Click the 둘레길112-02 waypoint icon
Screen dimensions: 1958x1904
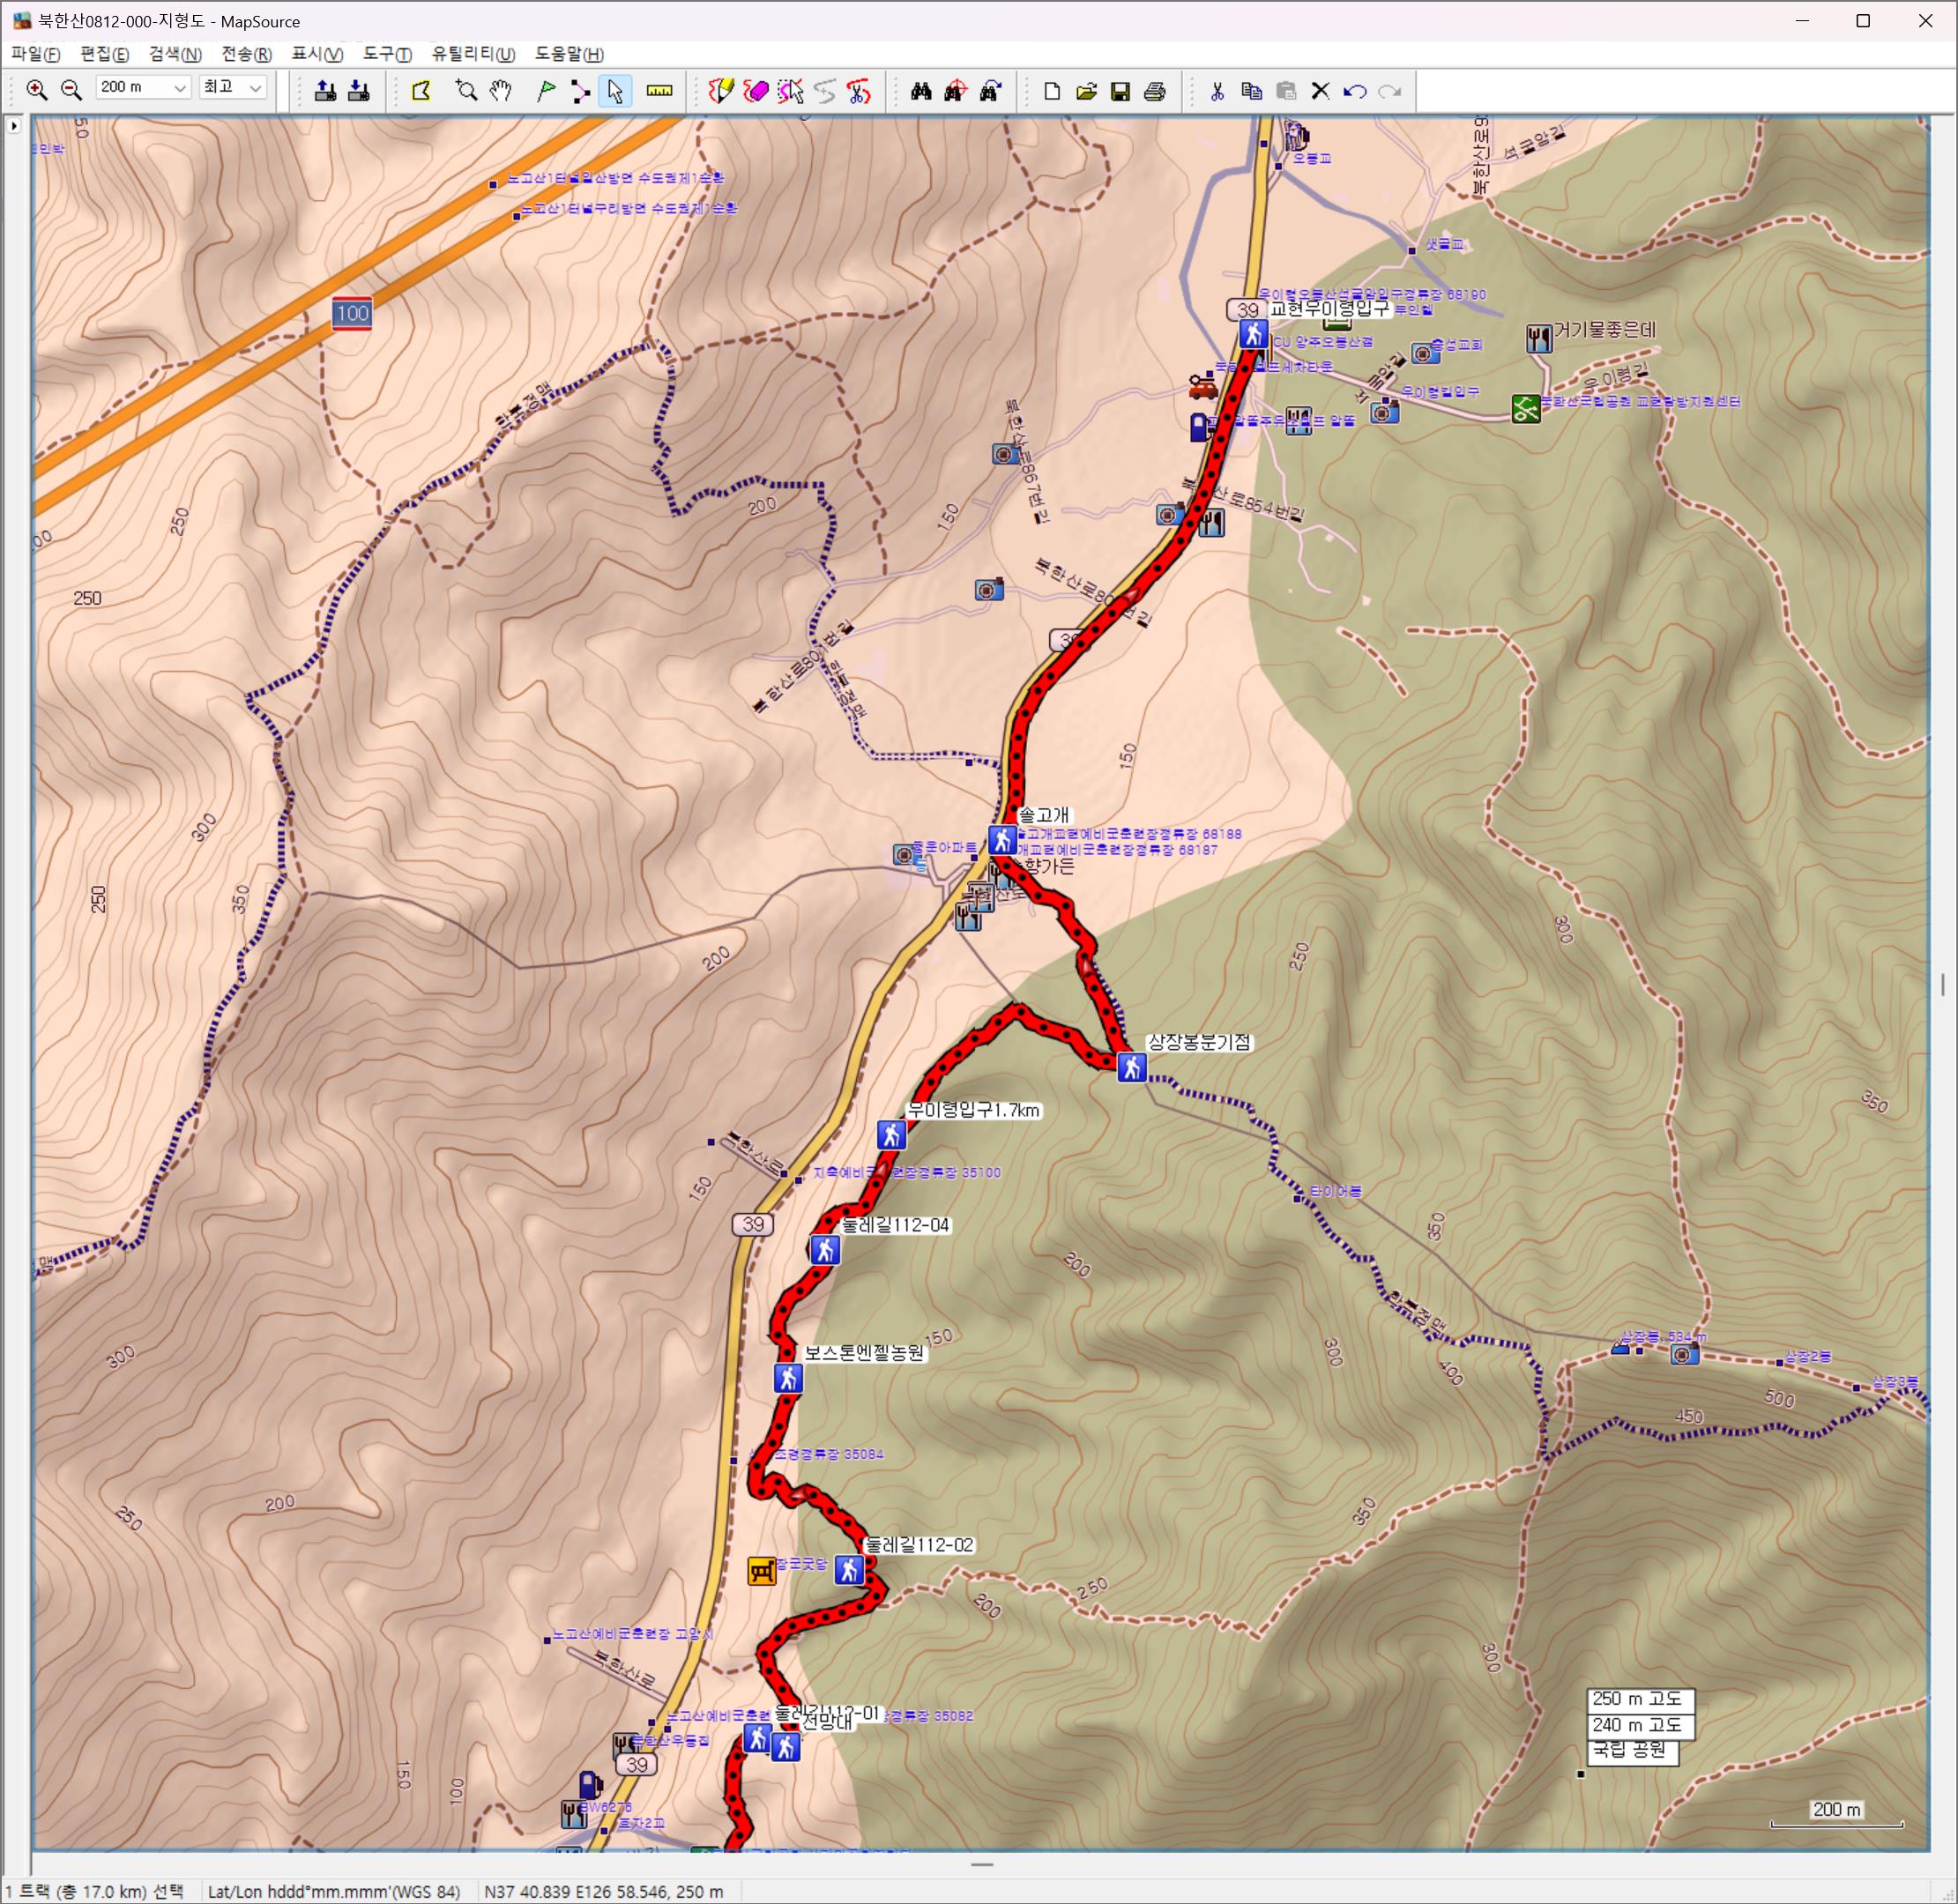click(849, 1570)
